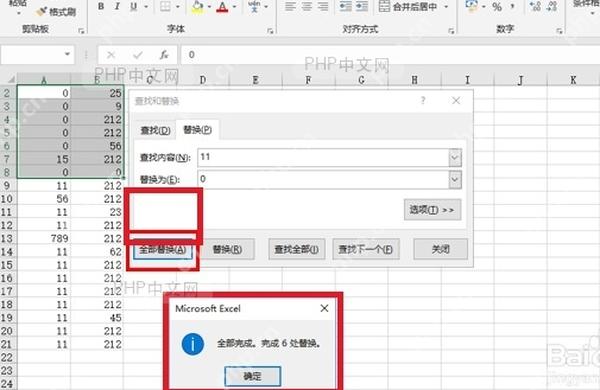Open the 对齐方式 group dialog launcher
The image size is (600, 390).
(451, 31)
